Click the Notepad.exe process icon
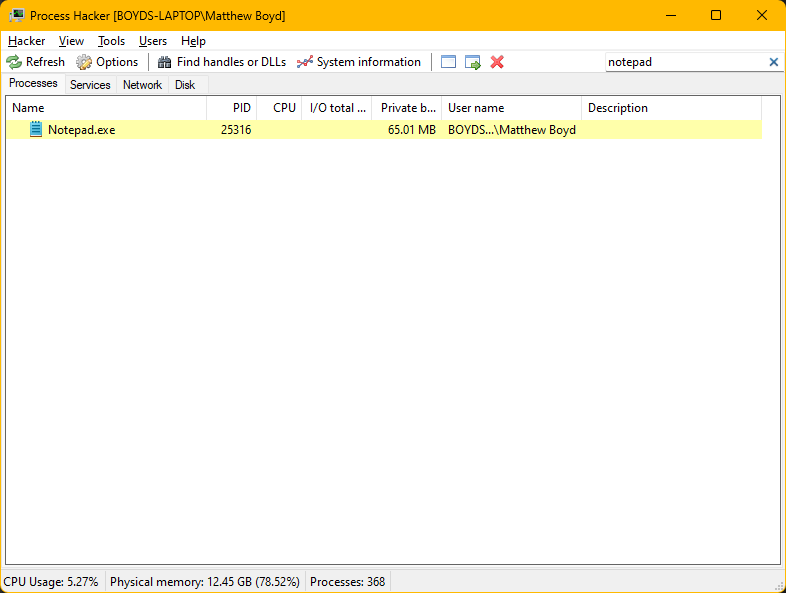Viewport: 786px width, 593px height. [x=36, y=129]
